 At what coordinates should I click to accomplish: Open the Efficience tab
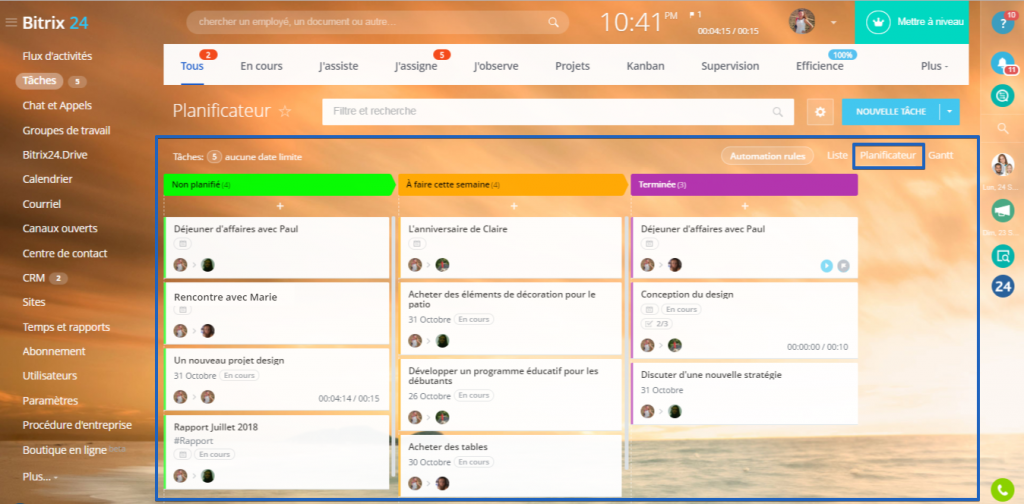819,66
